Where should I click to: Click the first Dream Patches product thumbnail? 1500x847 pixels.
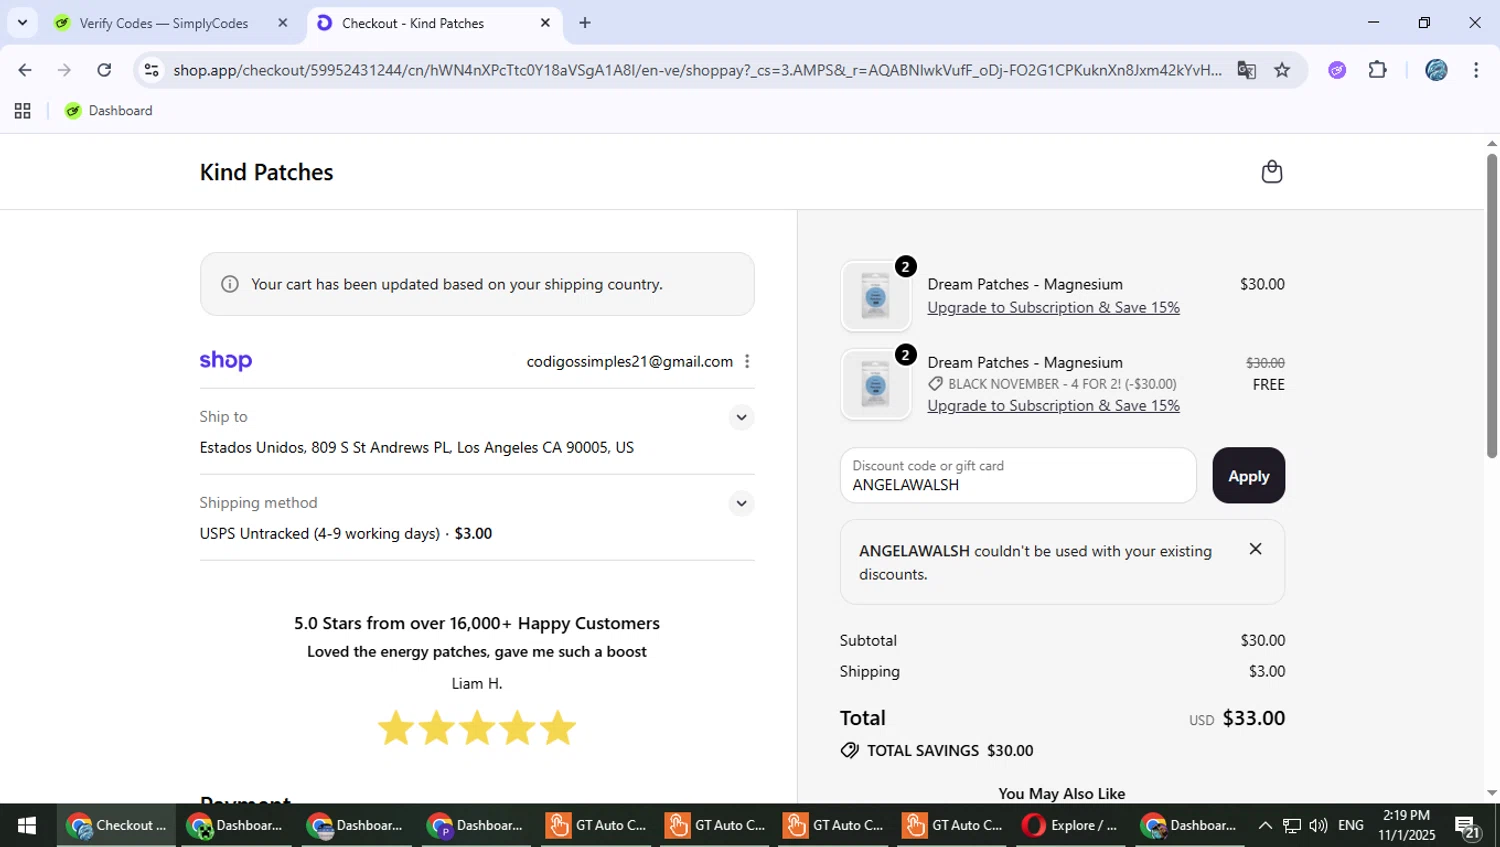tap(875, 297)
